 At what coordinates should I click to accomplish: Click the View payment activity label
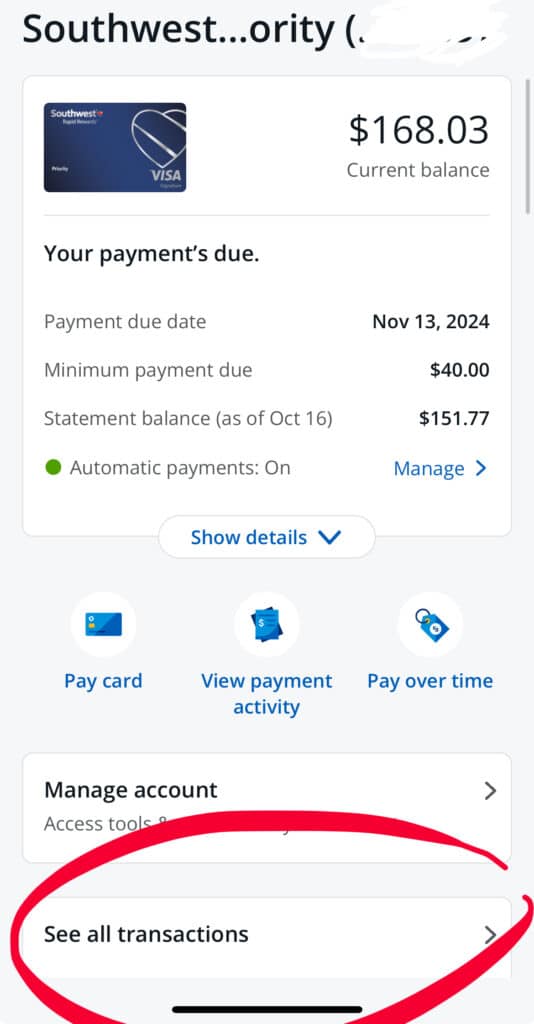(266, 694)
